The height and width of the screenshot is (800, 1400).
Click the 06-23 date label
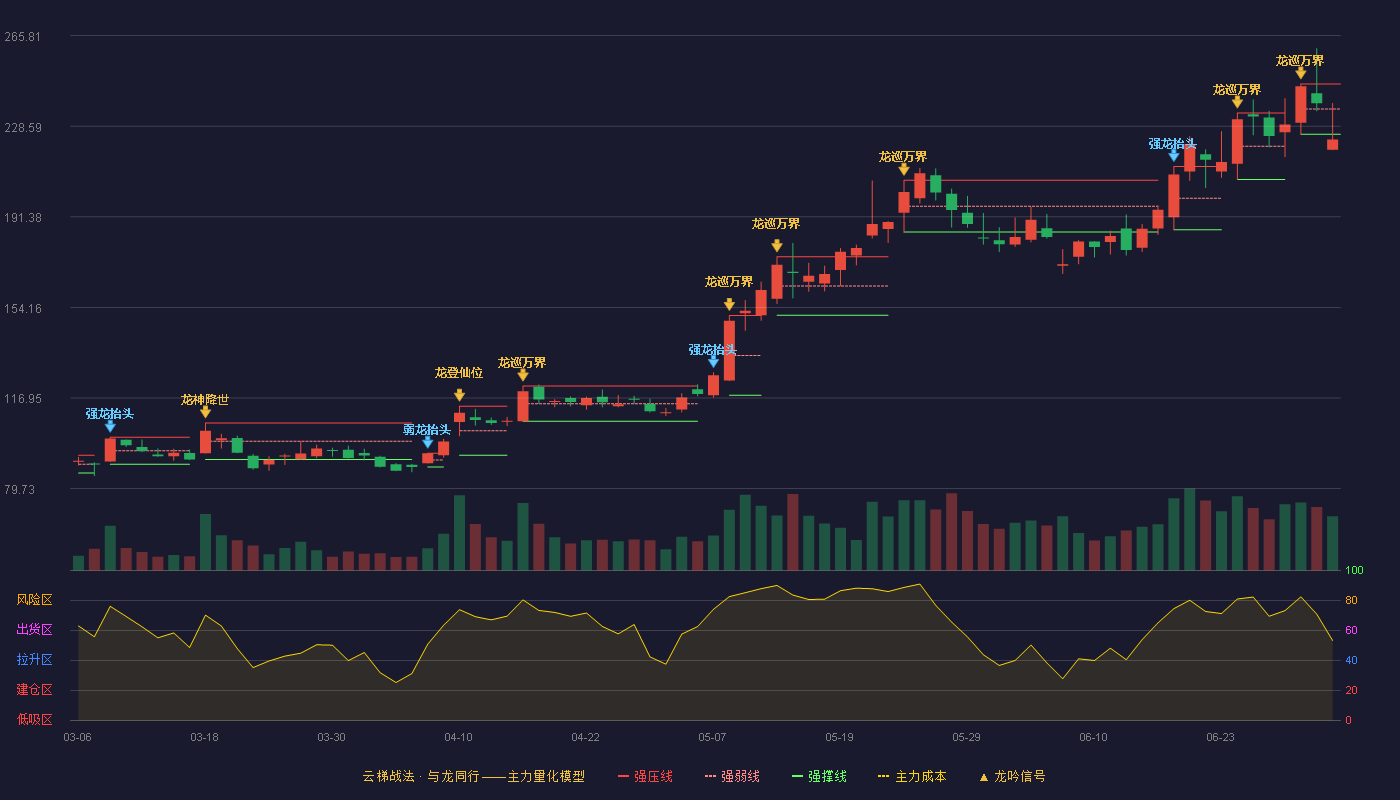(x=1221, y=737)
